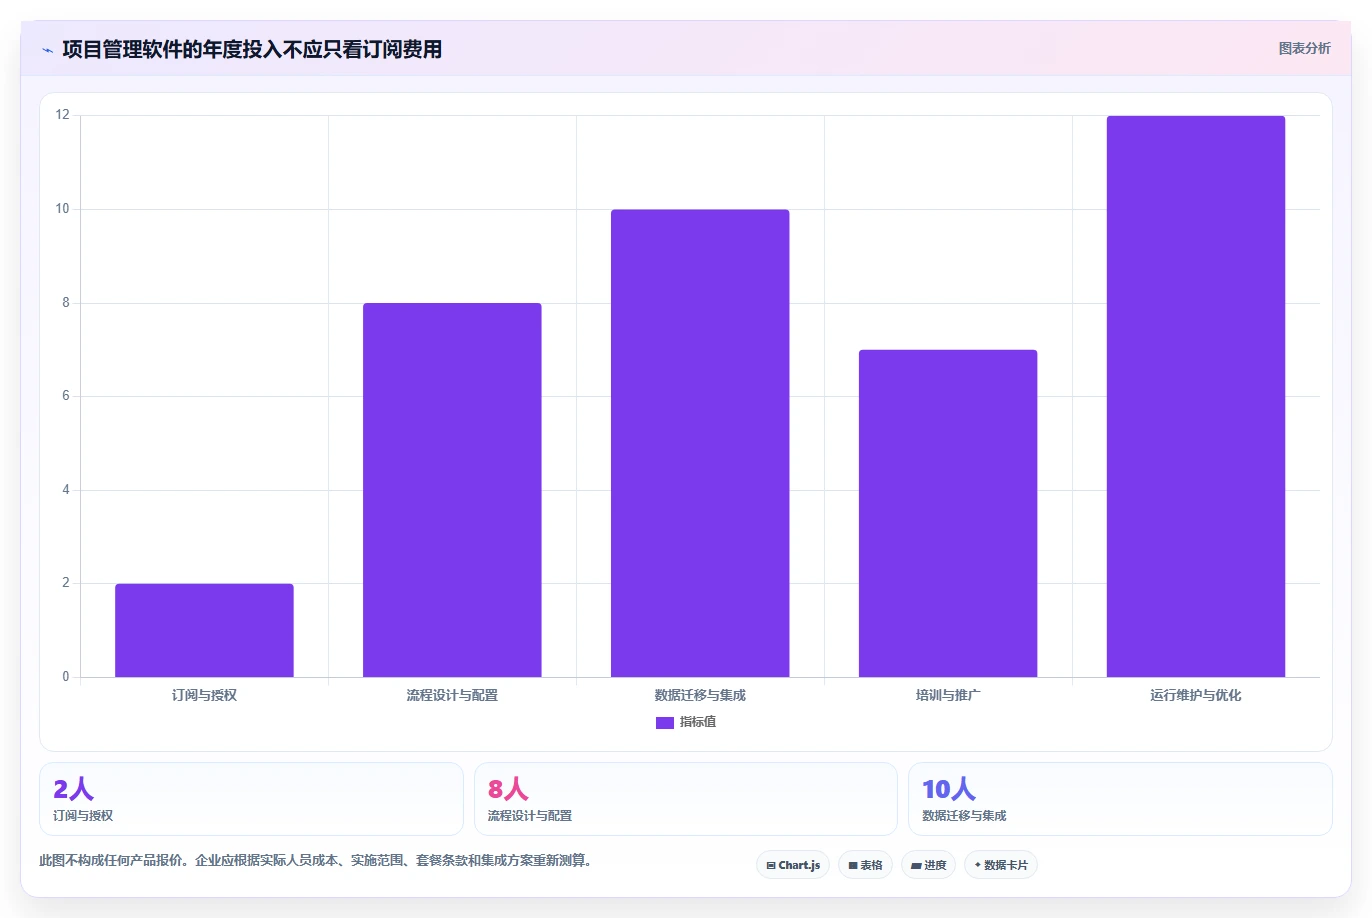Click the y-axis value 4

(x=66, y=490)
